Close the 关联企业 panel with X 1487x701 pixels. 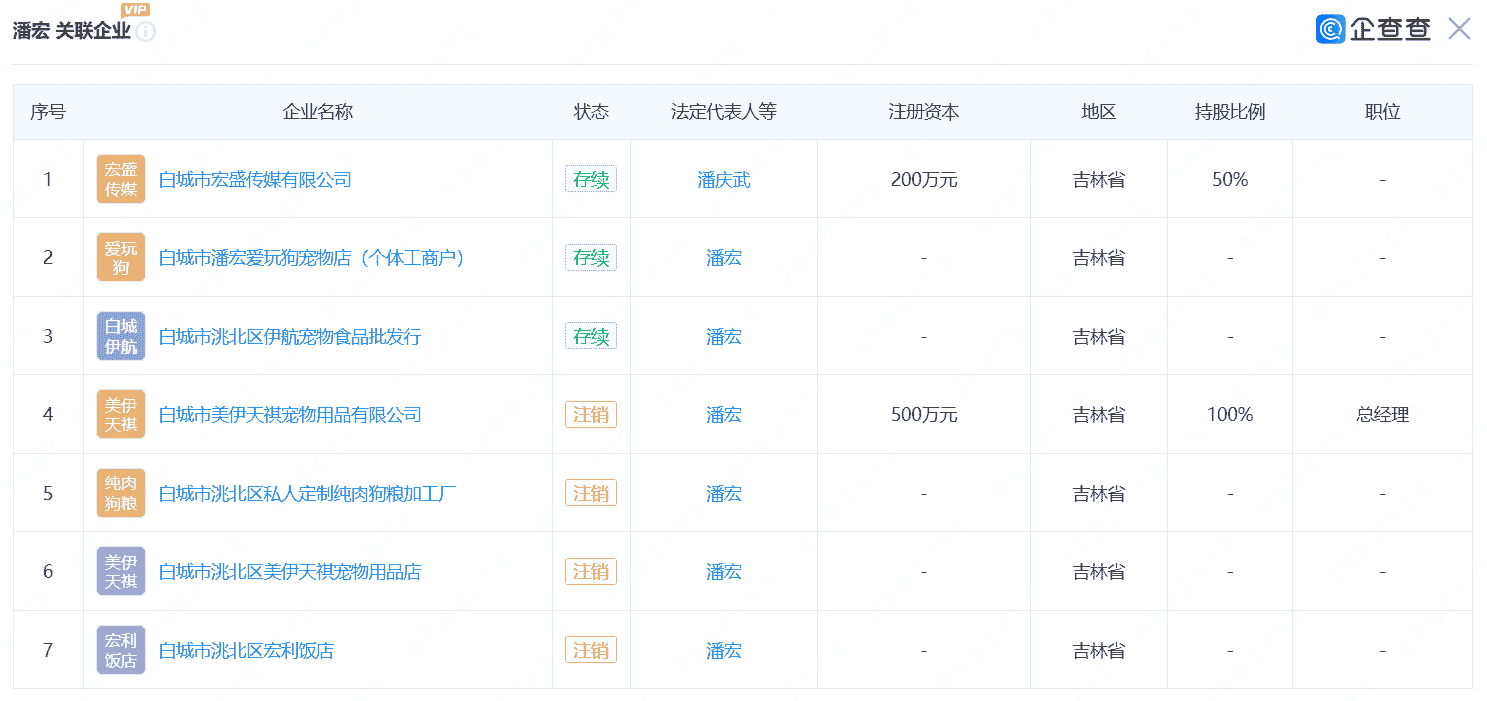click(1459, 29)
